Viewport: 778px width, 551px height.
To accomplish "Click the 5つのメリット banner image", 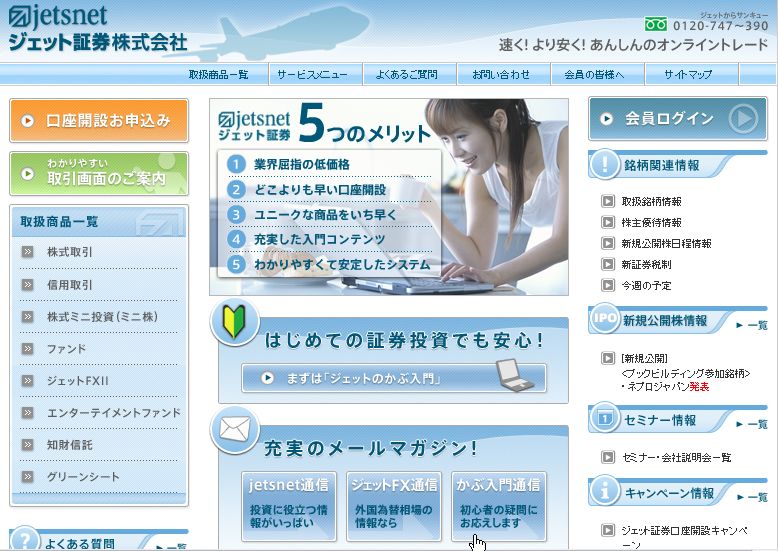I will pyautogui.click(x=388, y=197).
